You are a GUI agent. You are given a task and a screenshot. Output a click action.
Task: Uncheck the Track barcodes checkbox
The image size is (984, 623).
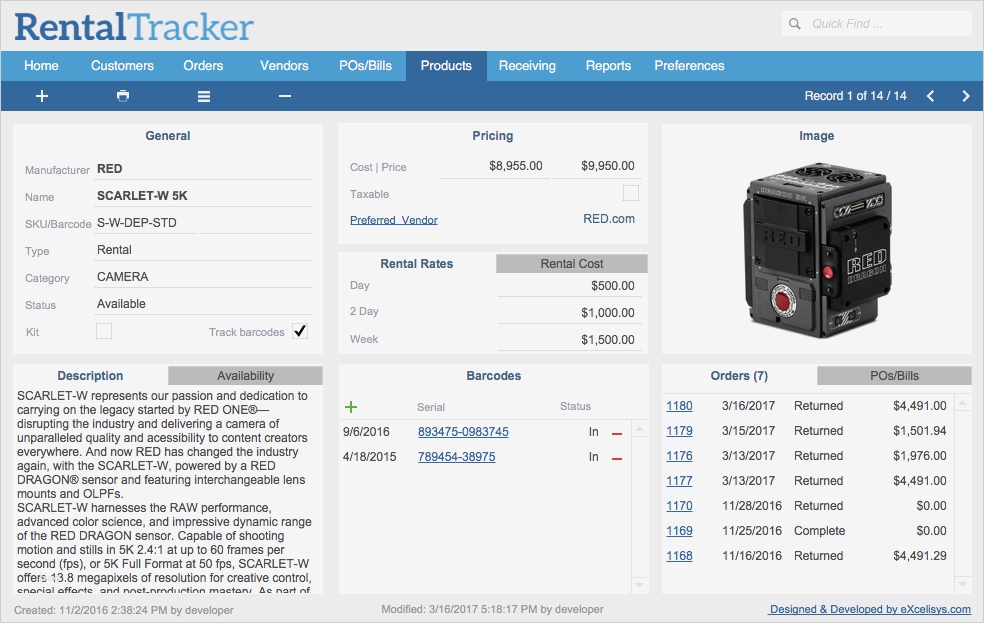tap(299, 330)
